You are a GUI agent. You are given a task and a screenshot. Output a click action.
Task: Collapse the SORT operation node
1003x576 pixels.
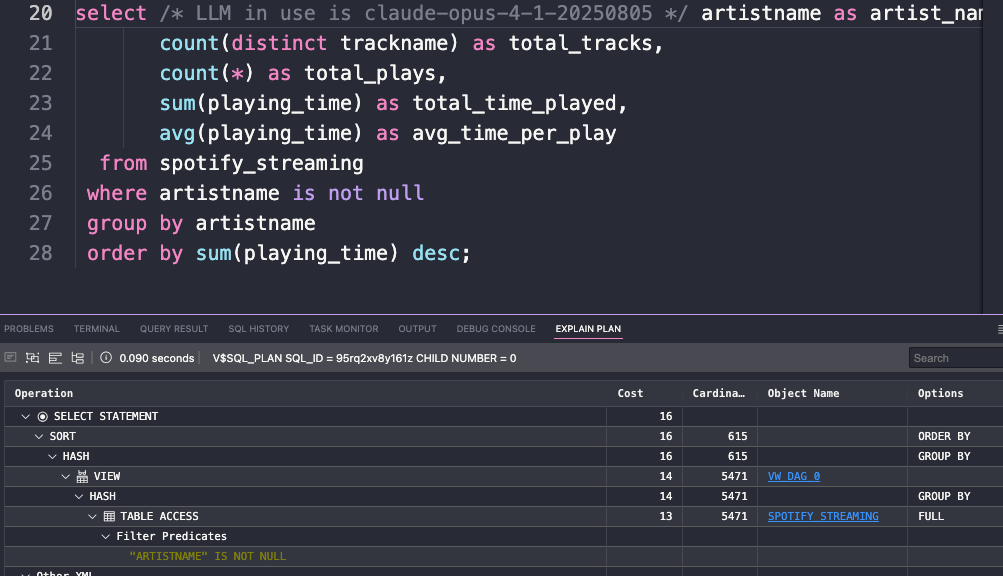39,437
